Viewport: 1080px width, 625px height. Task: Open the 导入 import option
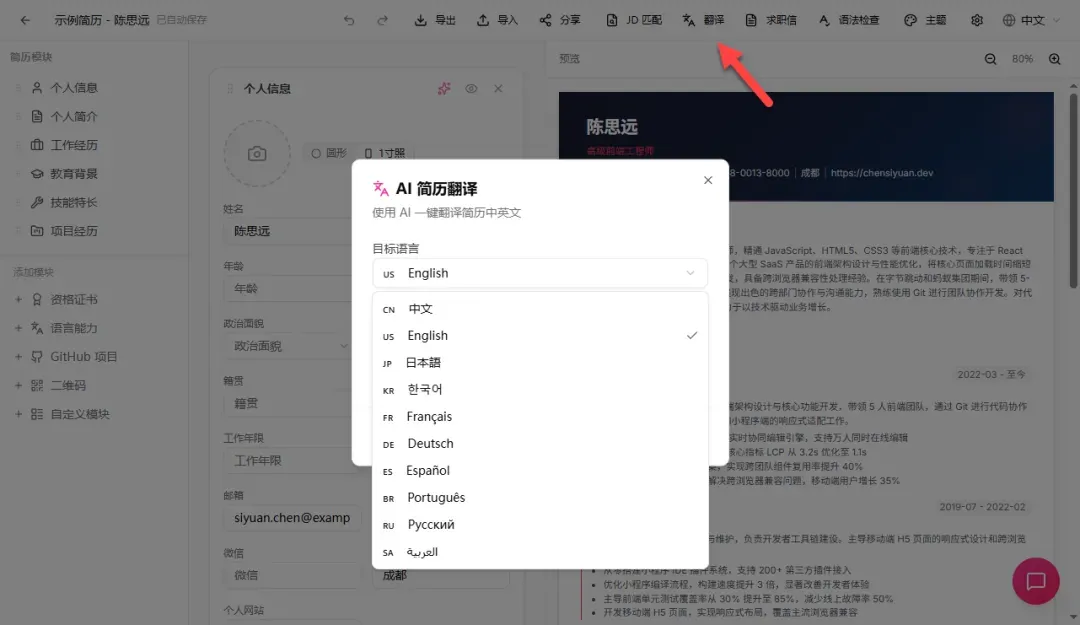(x=497, y=20)
